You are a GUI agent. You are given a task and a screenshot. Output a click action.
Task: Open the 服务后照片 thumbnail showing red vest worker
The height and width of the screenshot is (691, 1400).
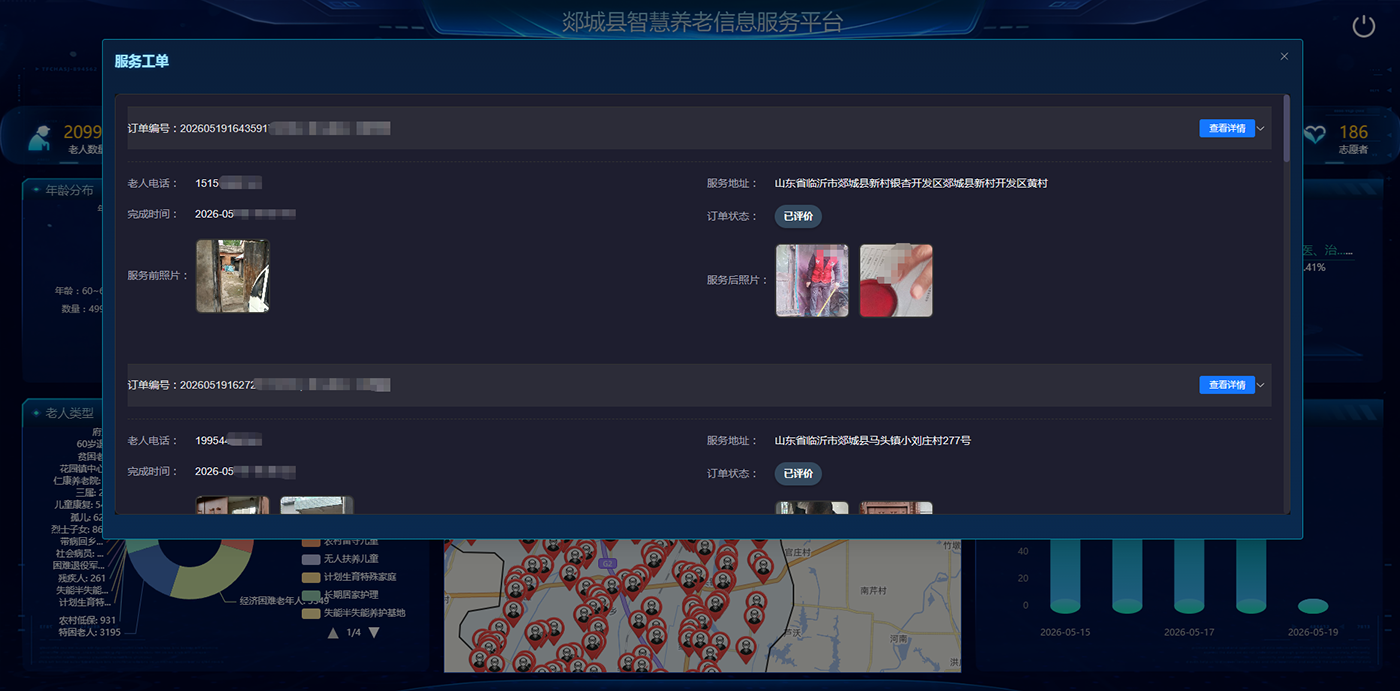click(x=812, y=280)
